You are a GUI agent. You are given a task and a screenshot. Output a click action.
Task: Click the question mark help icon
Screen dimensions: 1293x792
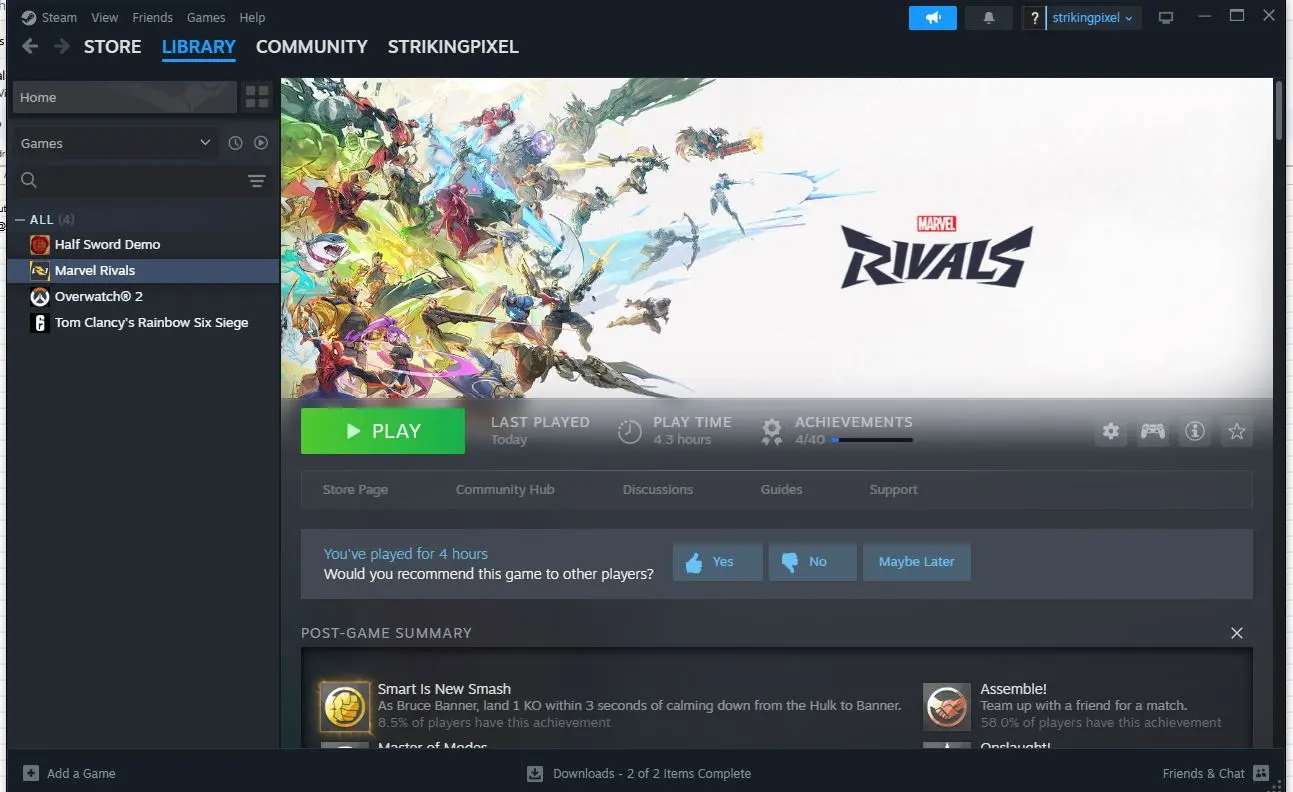point(1033,18)
